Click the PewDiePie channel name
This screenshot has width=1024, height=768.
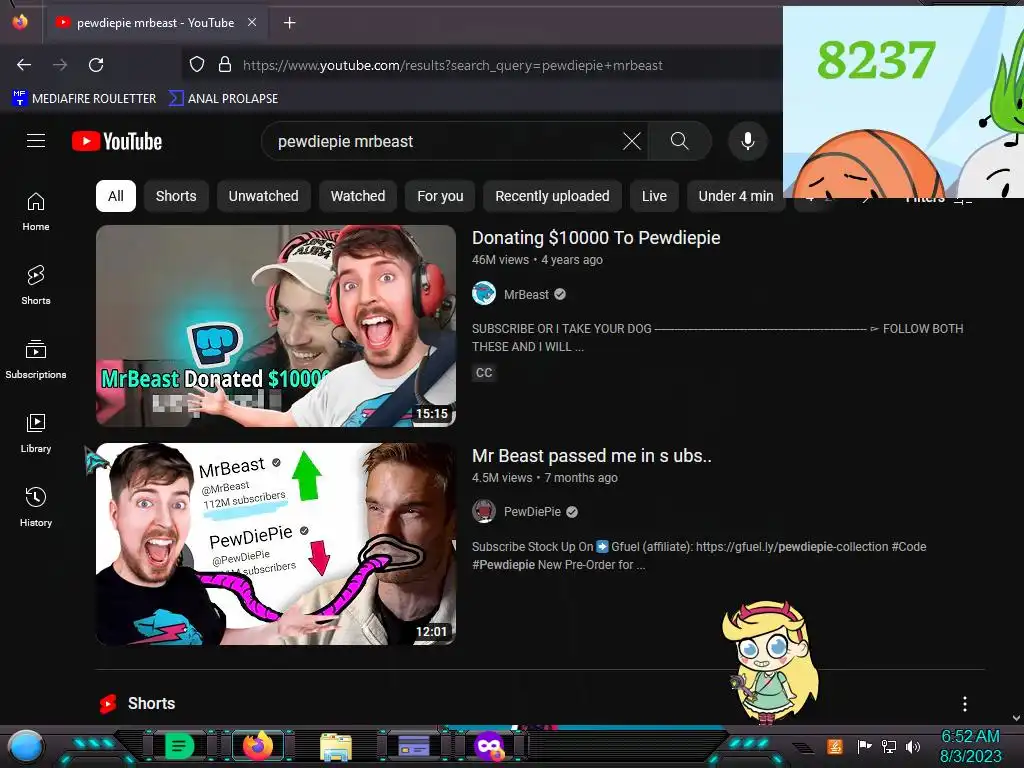click(532, 512)
